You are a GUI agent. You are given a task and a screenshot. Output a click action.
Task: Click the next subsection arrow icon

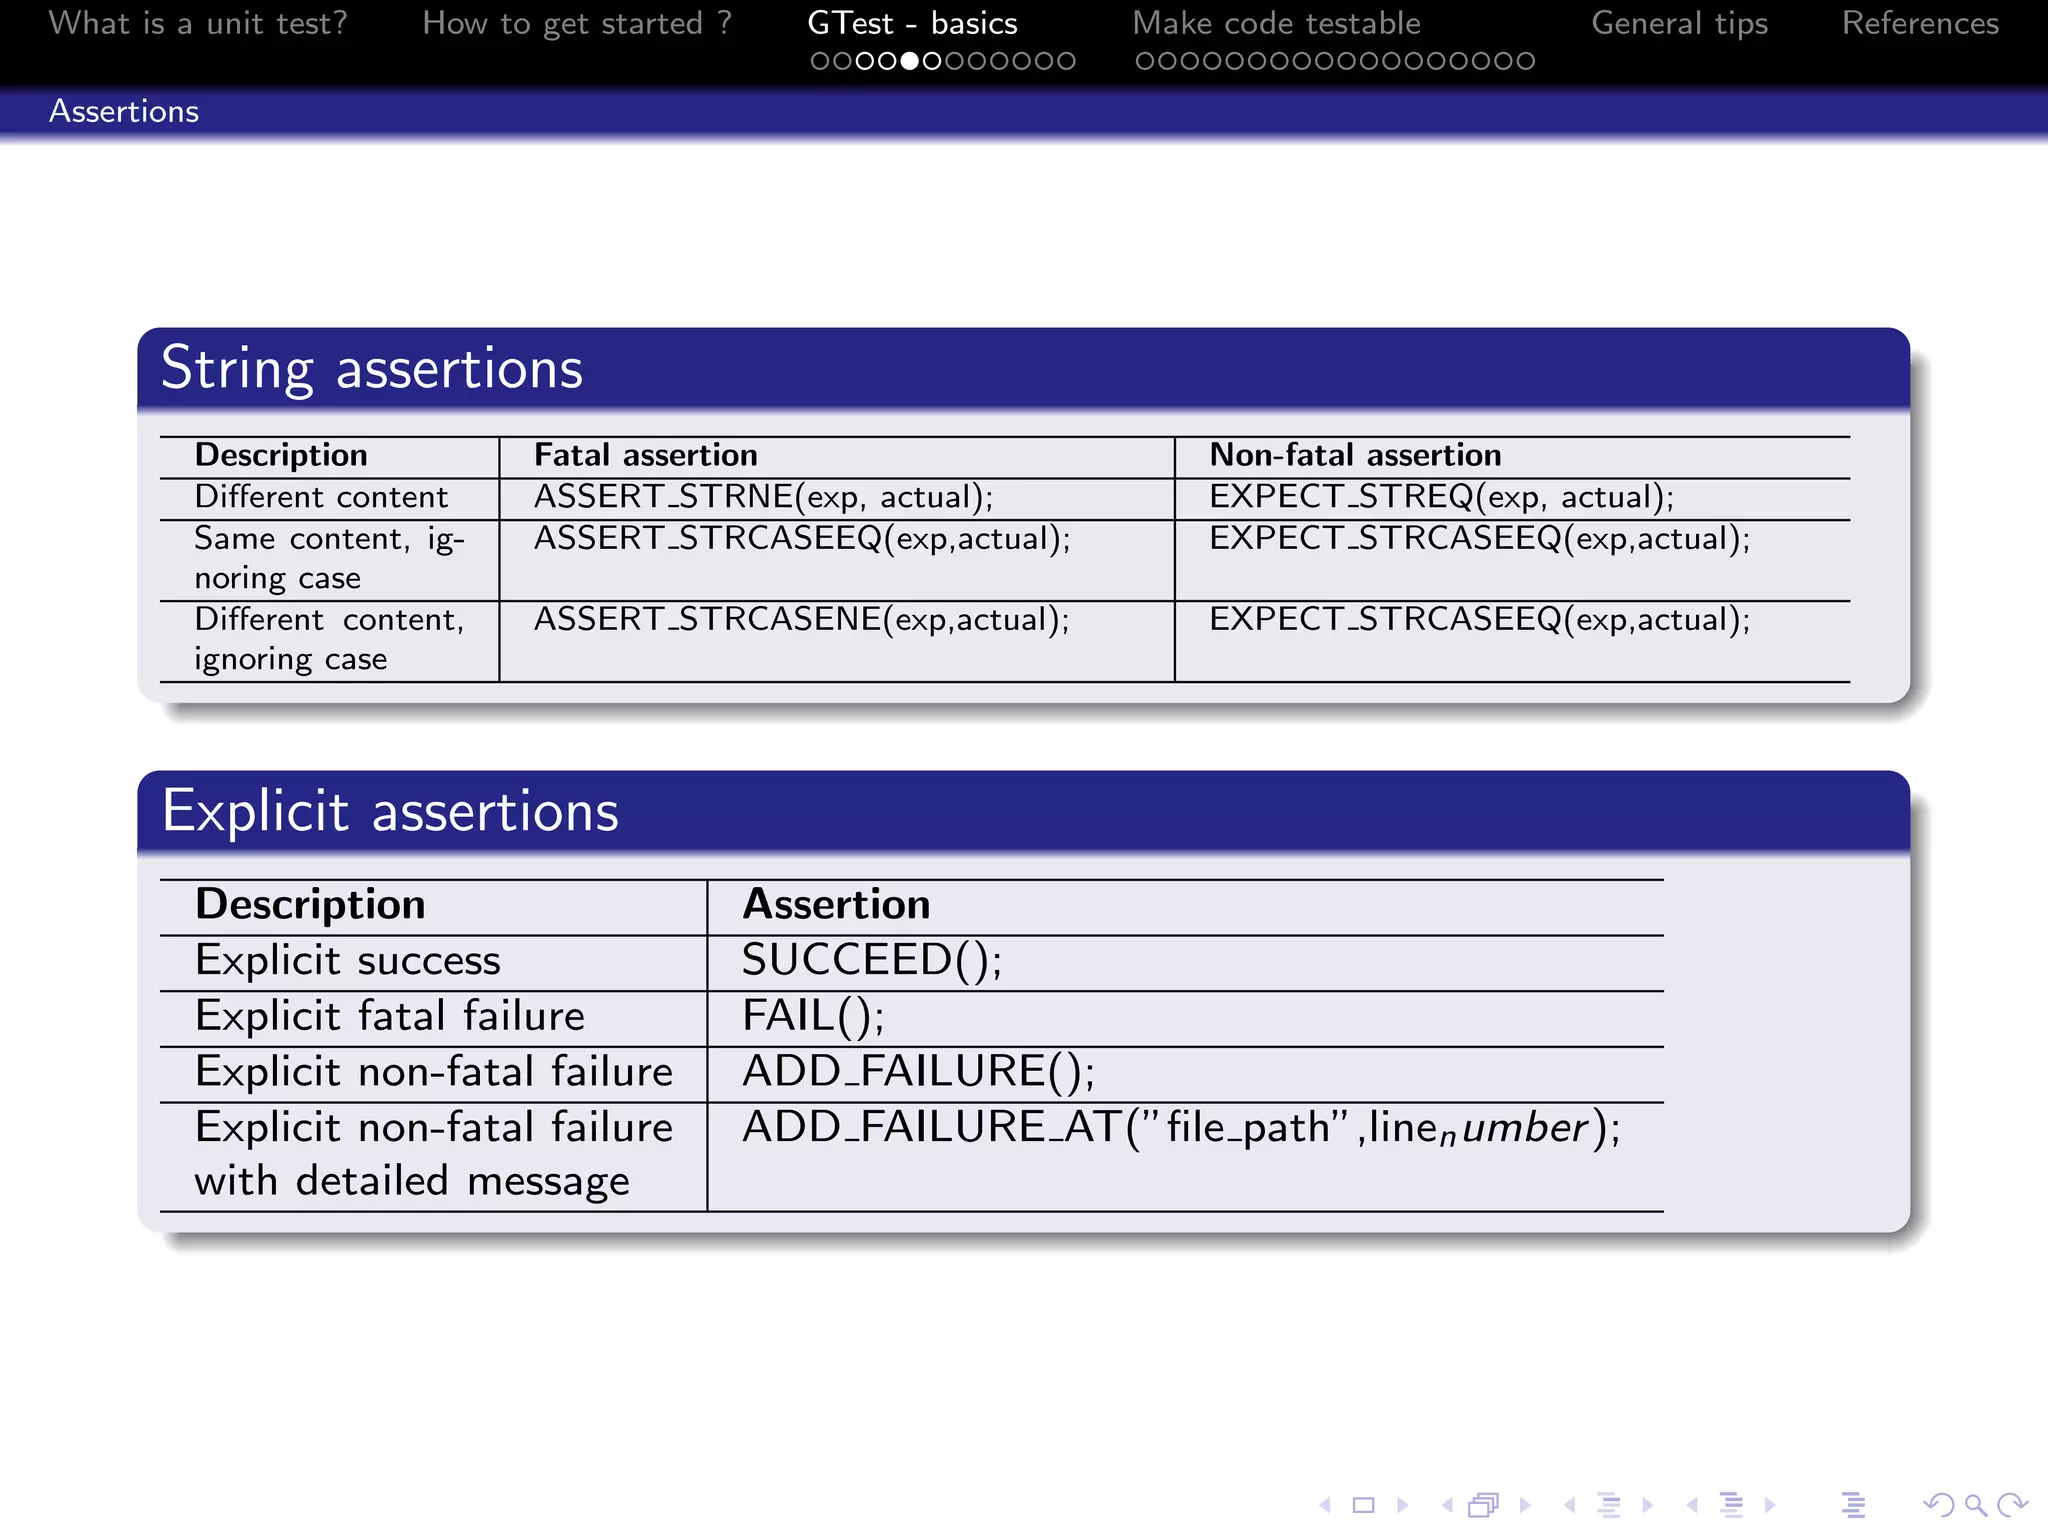pos(1647,1505)
